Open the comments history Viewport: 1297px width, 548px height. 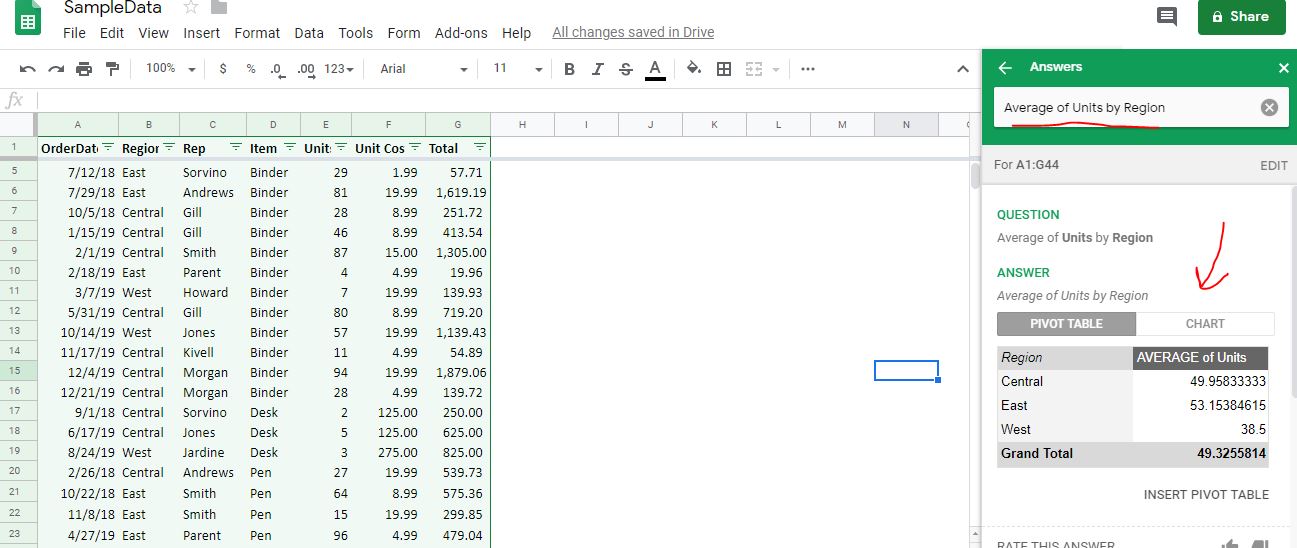pos(1167,16)
